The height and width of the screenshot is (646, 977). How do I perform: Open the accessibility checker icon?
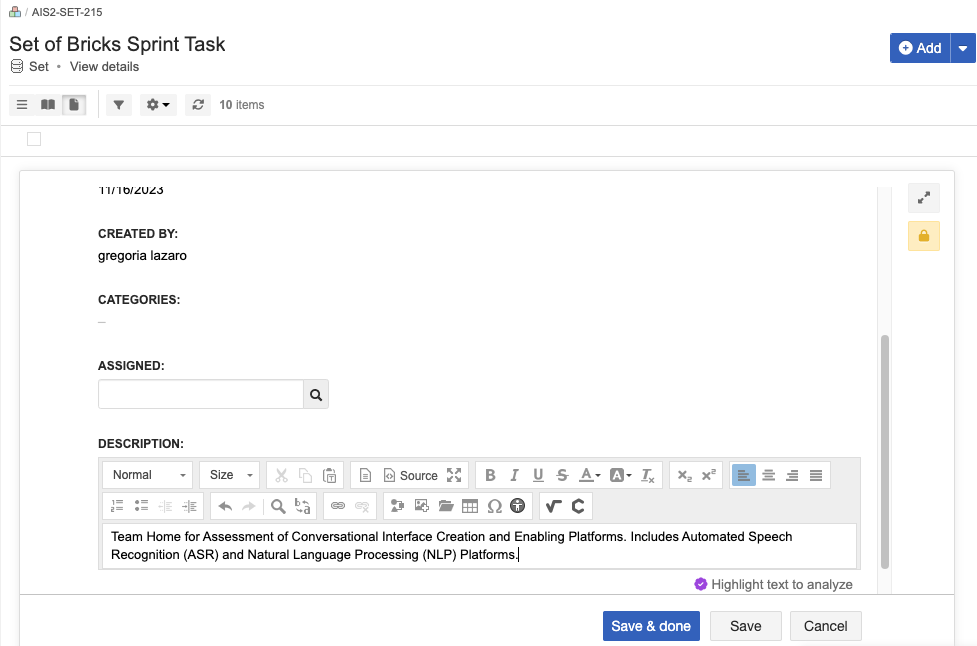518,506
